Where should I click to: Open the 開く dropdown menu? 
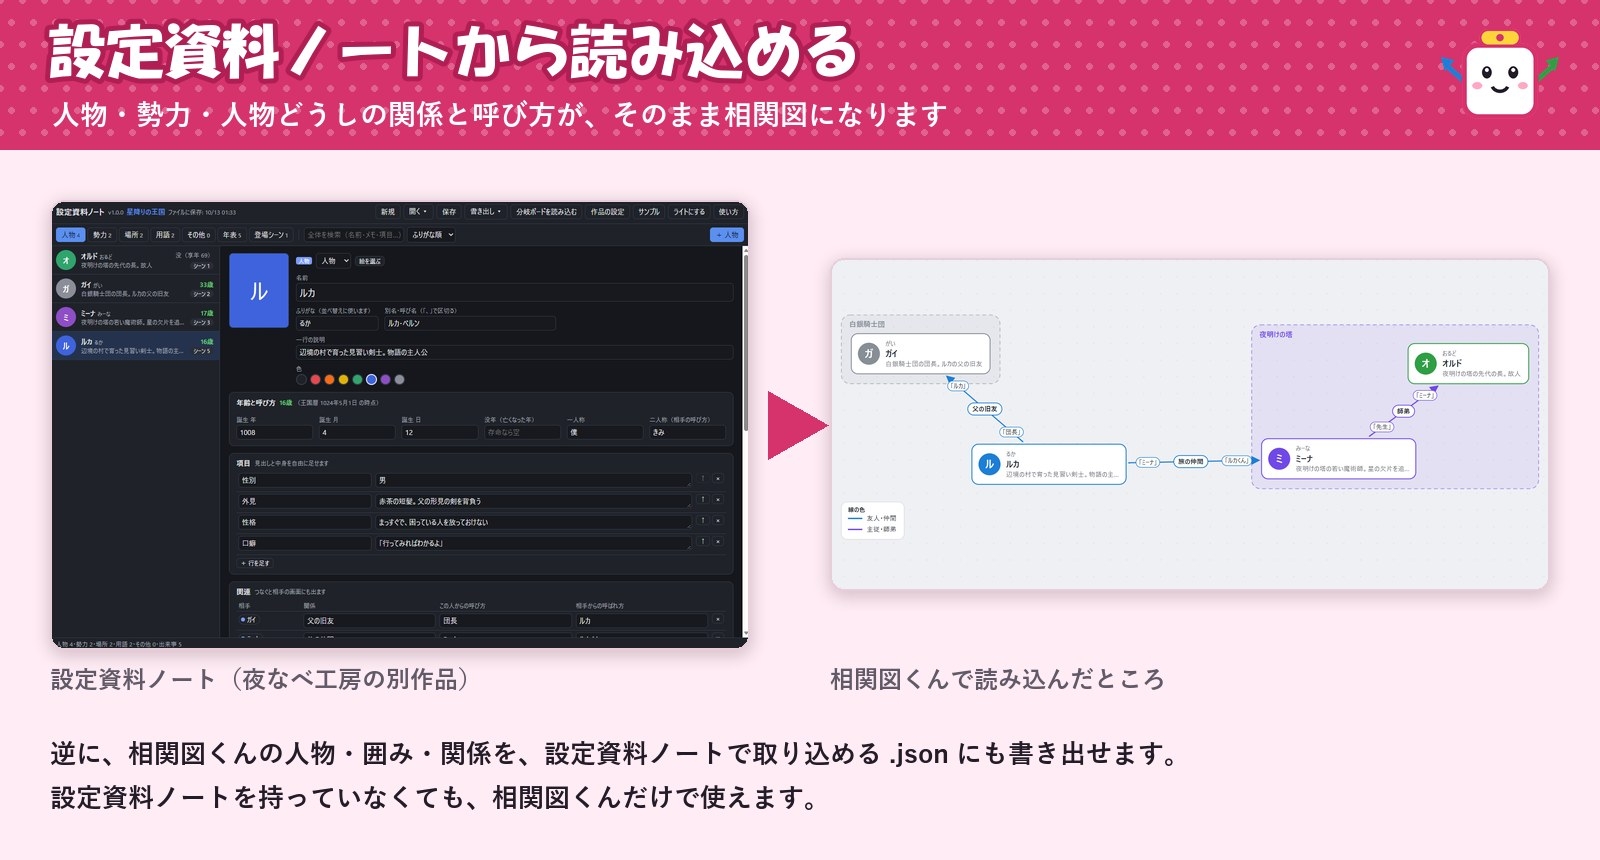(x=418, y=212)
